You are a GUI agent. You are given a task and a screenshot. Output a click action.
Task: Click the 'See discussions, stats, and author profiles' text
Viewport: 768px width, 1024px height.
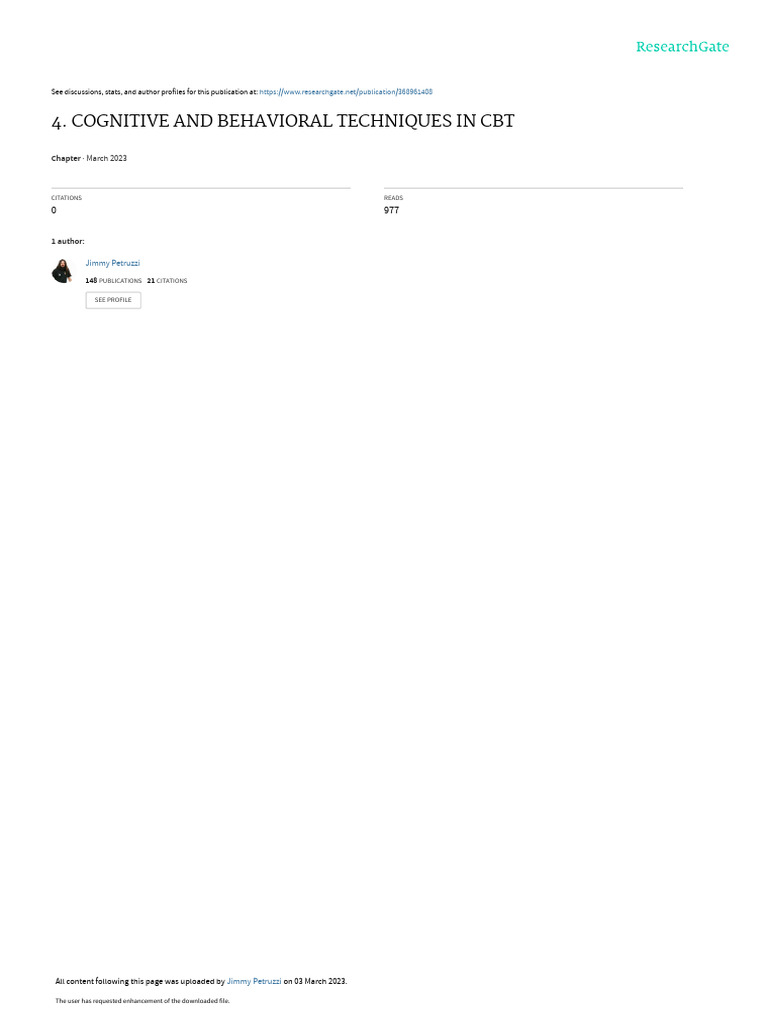(x=154, y=92)
